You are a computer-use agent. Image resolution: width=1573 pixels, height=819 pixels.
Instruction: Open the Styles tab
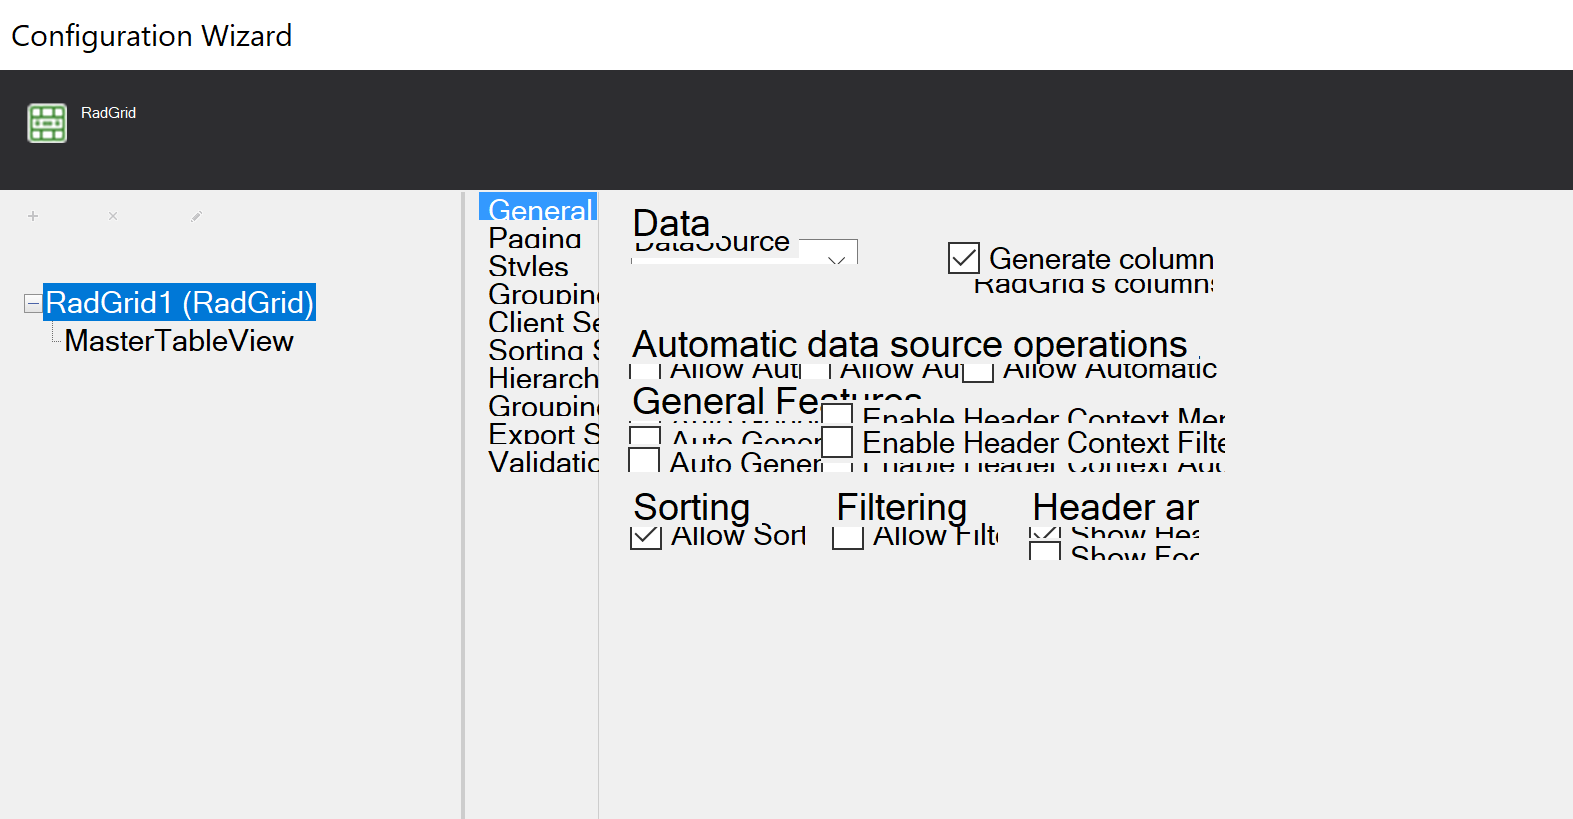(529, 266)
